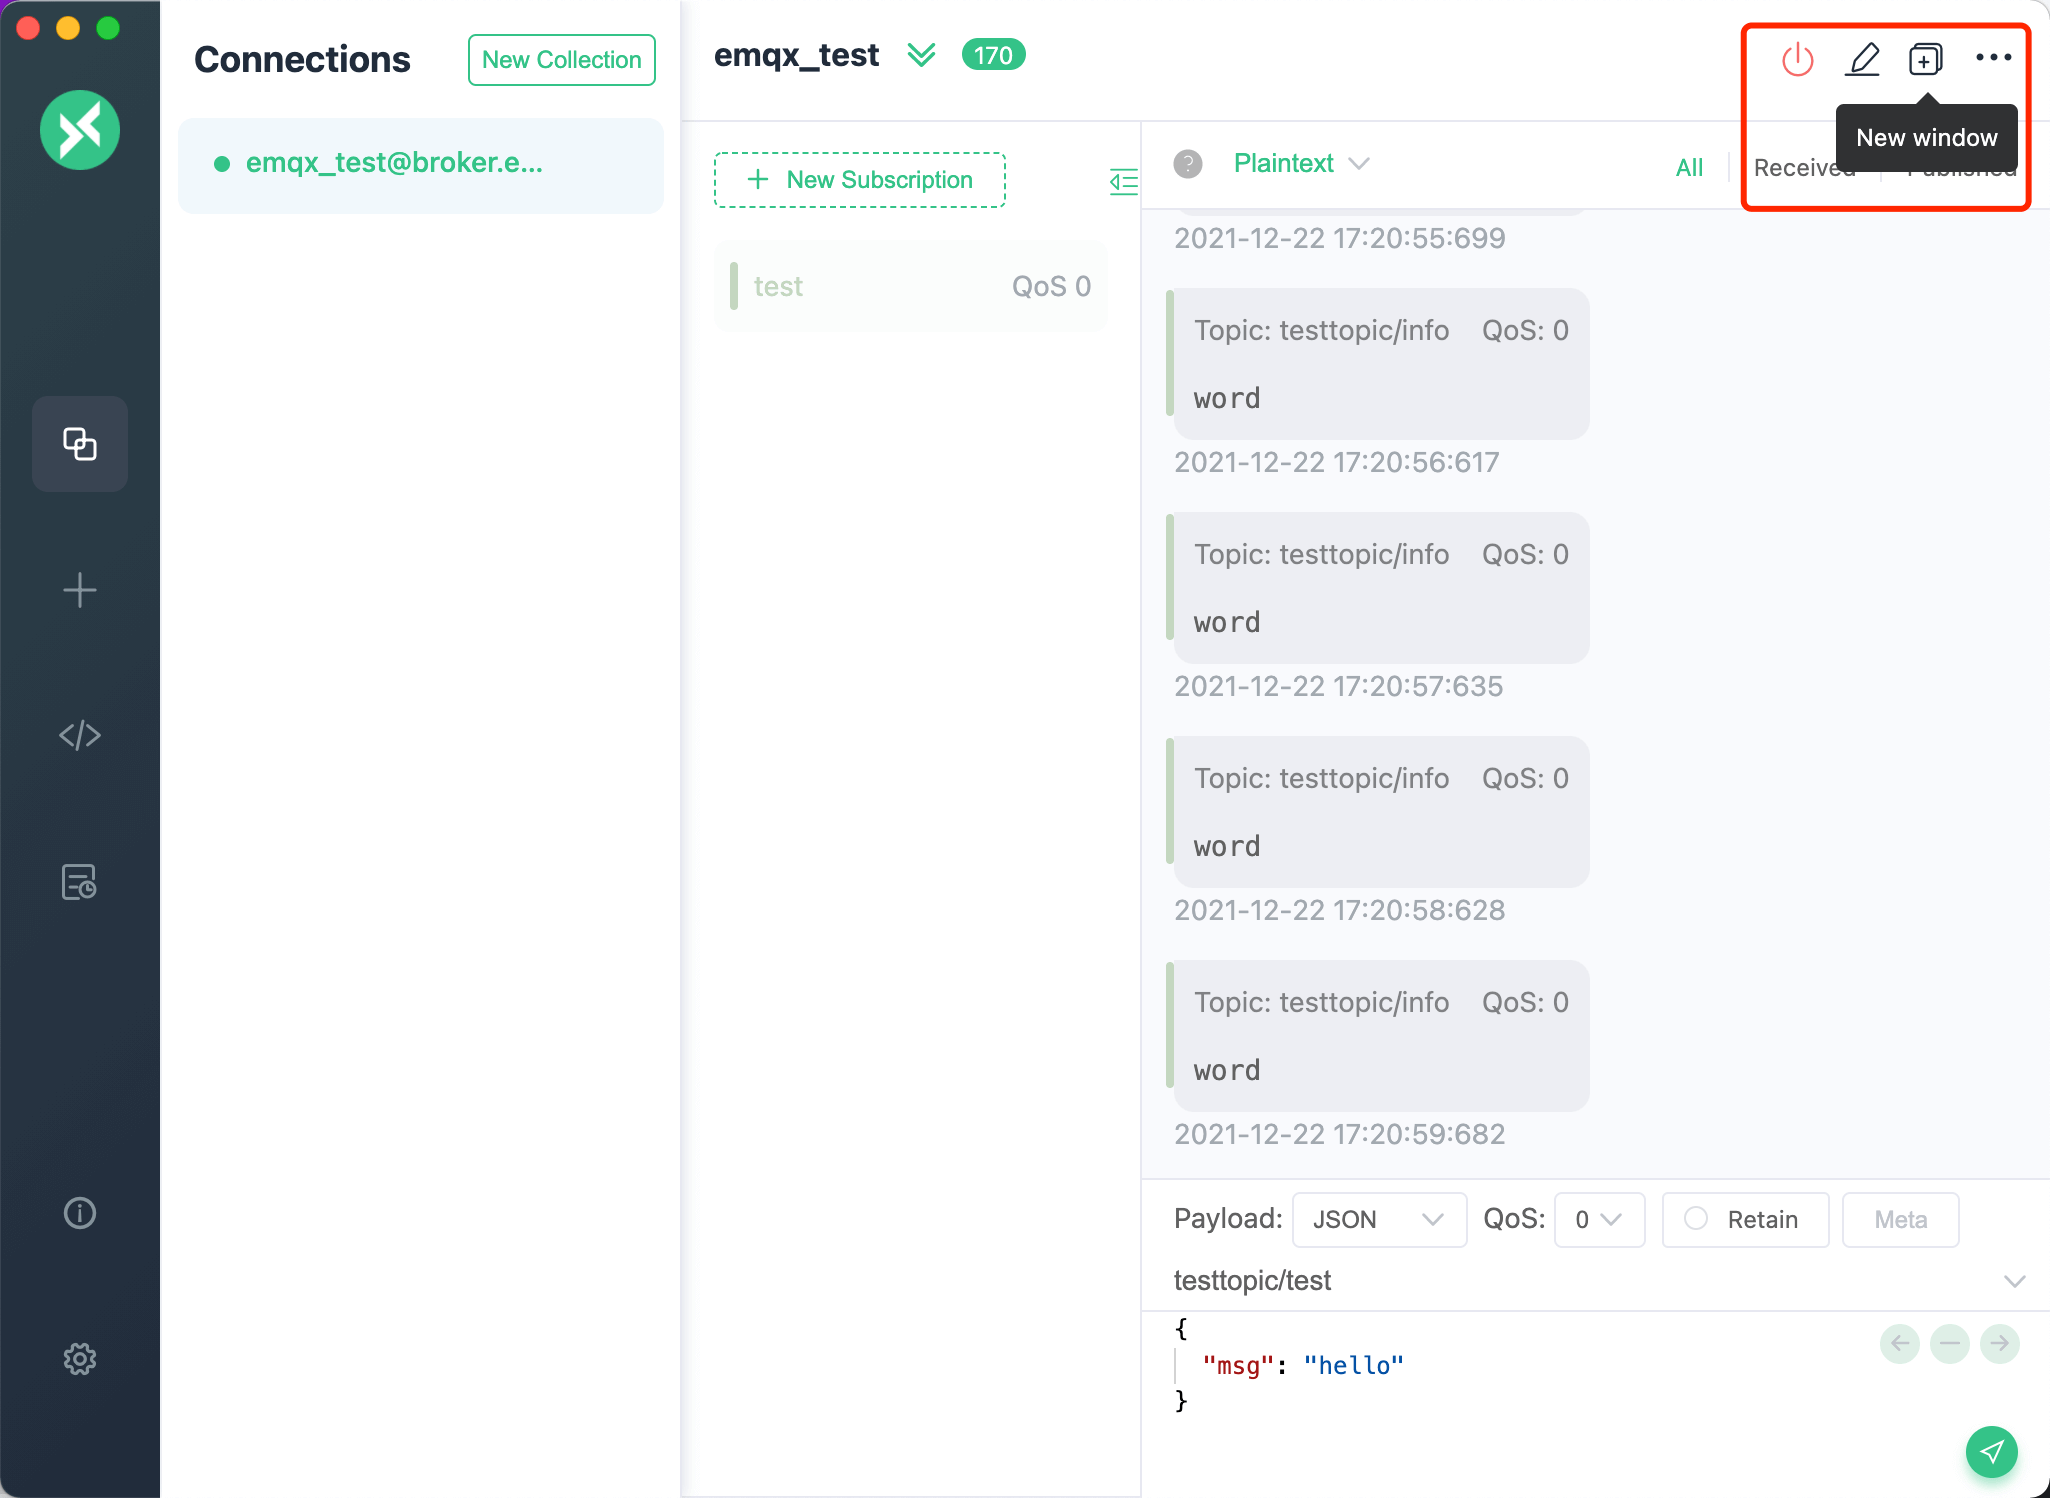Viewport: 2050px width, 1498px height.
Task: Expand the Payload JSON format dropdown
Action: (1378, 1219)
